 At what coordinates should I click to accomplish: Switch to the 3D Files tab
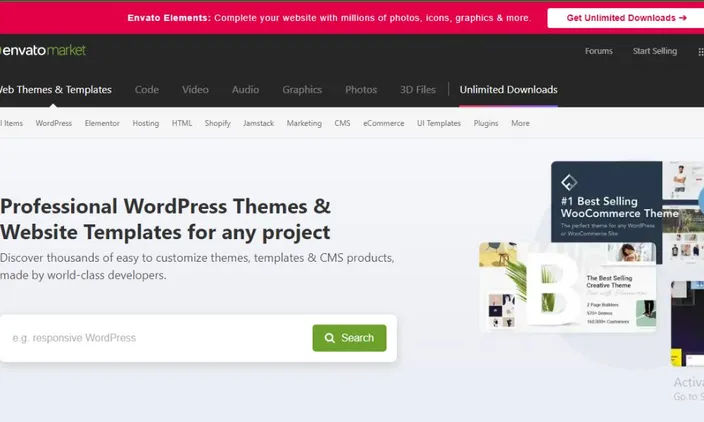pyautogui.click(x=418, y=90)
